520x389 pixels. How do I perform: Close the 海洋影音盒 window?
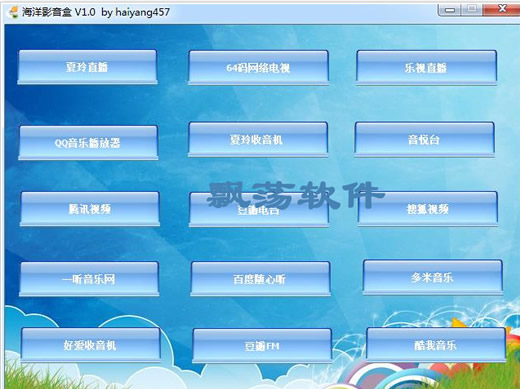click(x=502, y=9)
